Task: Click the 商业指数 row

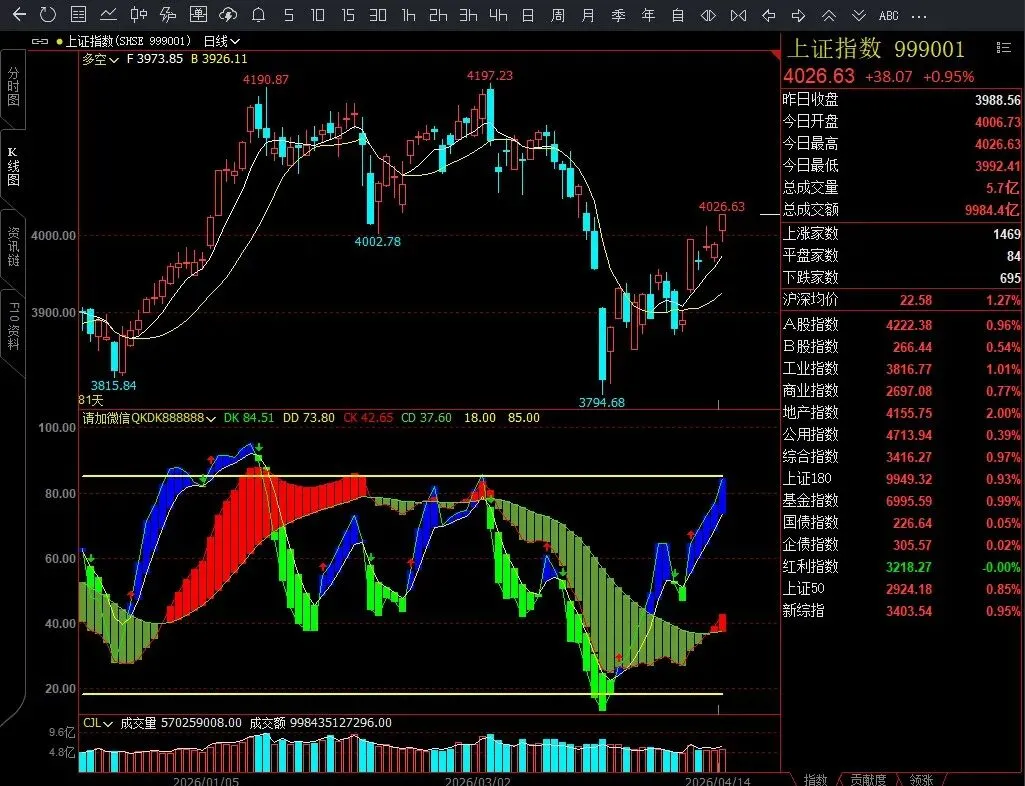Action: (x=901, y=391)
